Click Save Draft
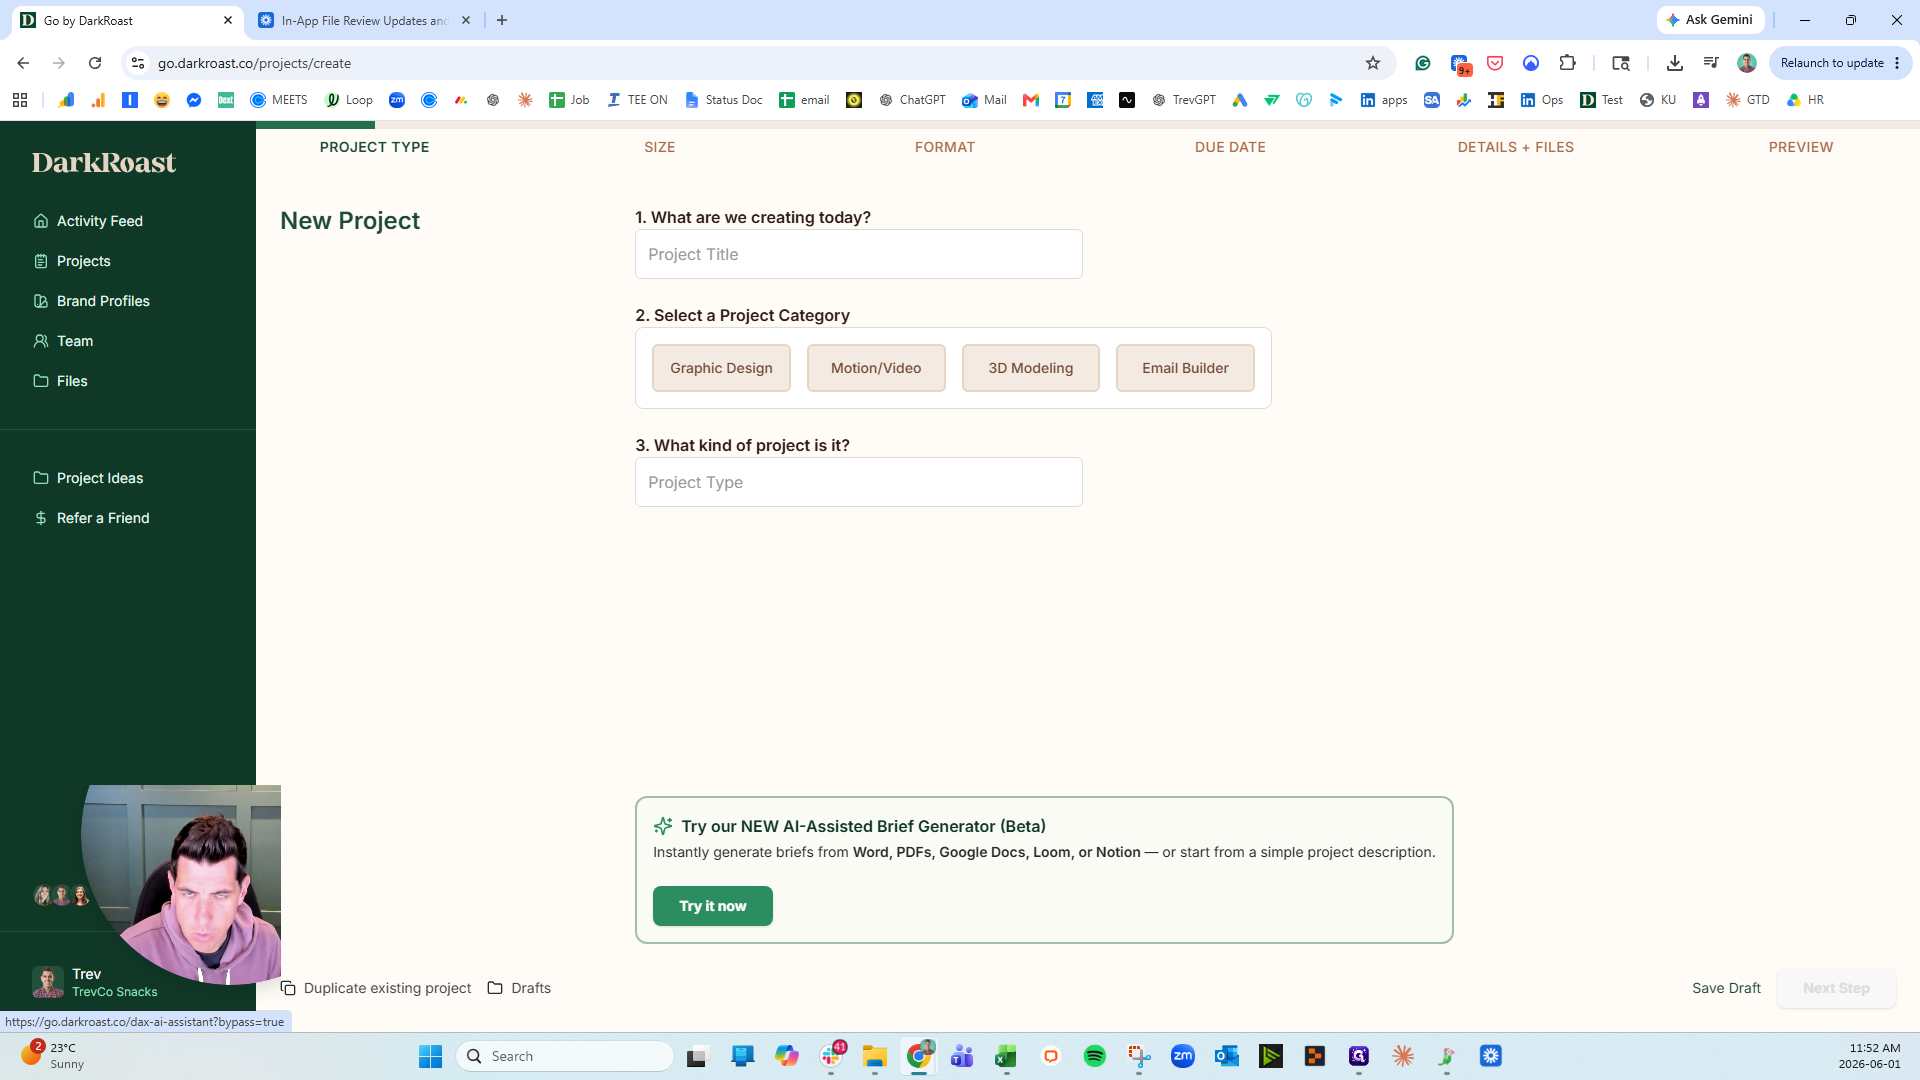1920x1080 pixels. (1726, 988)
